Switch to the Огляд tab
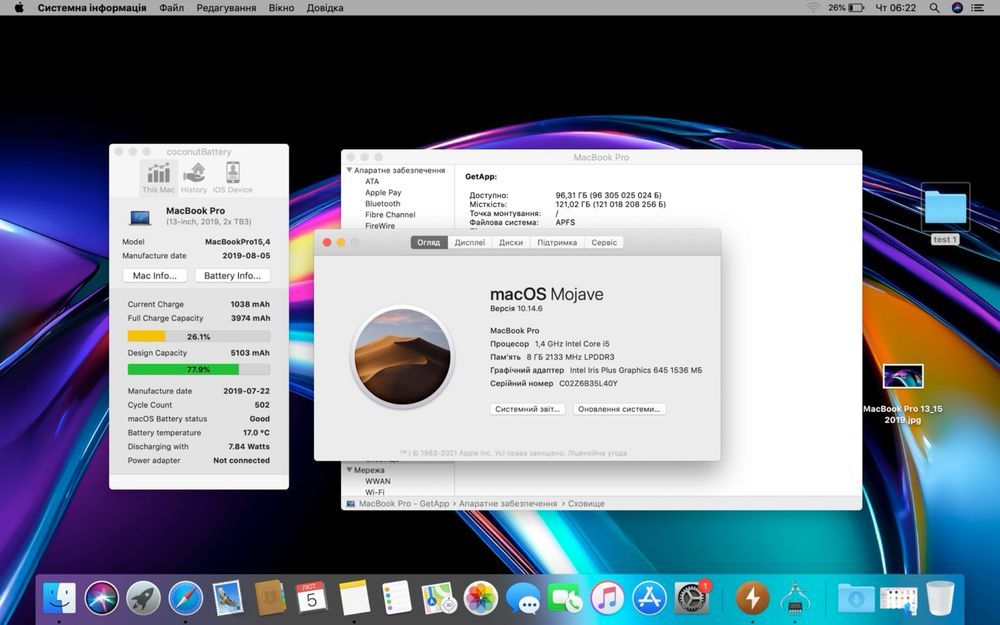Image resolution: width=1000 pixels, height=625 pixels. click(429, 242)
